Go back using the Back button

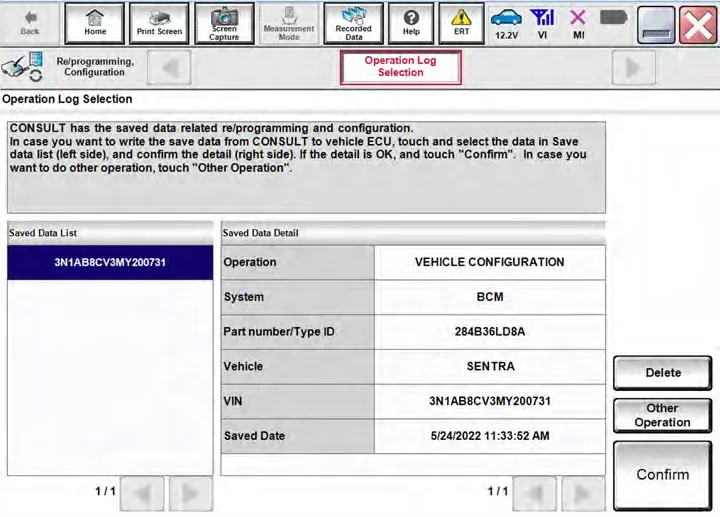click(x=30, y=23)
